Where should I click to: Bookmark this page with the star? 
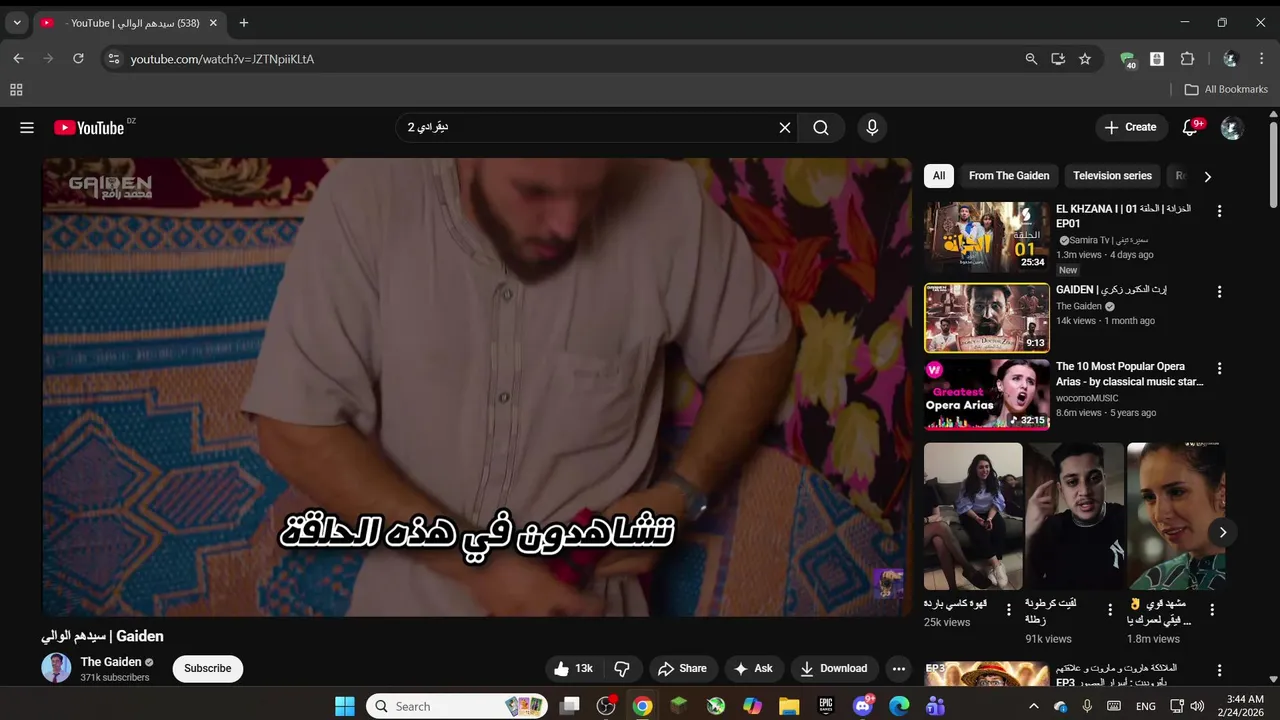coord(1085,59)
